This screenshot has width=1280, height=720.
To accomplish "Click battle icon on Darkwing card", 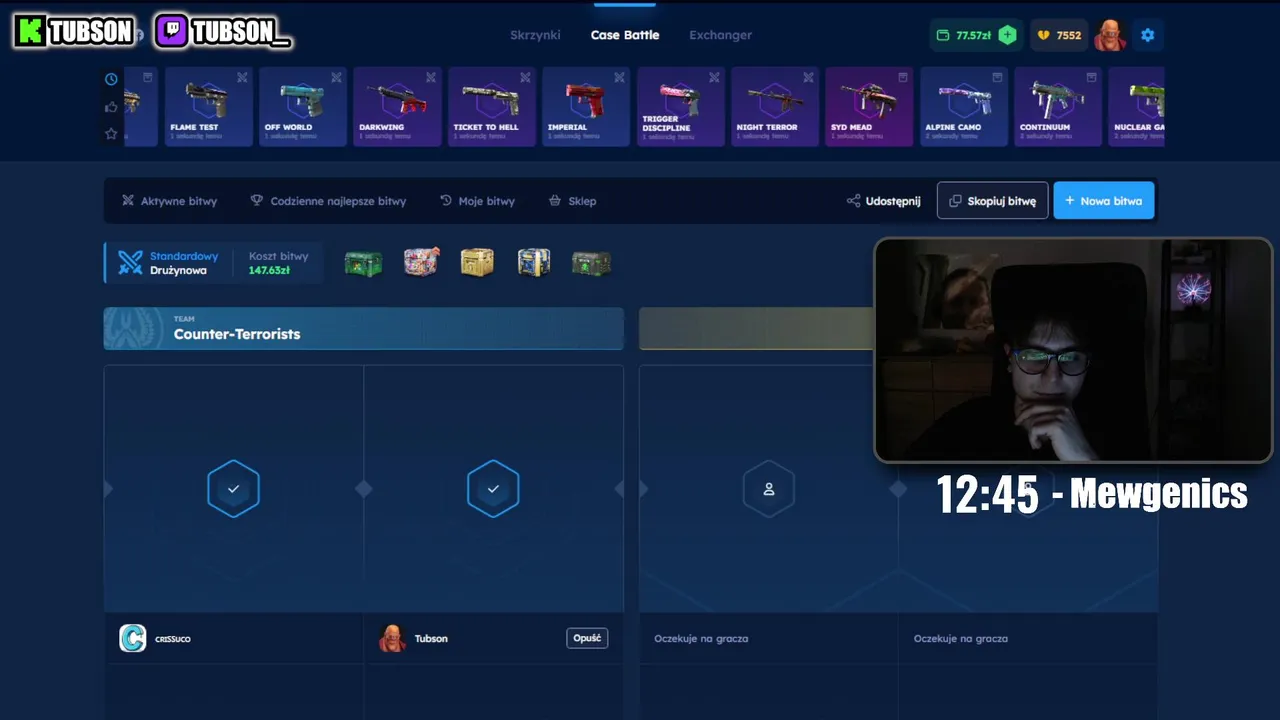I will point(431,77).
